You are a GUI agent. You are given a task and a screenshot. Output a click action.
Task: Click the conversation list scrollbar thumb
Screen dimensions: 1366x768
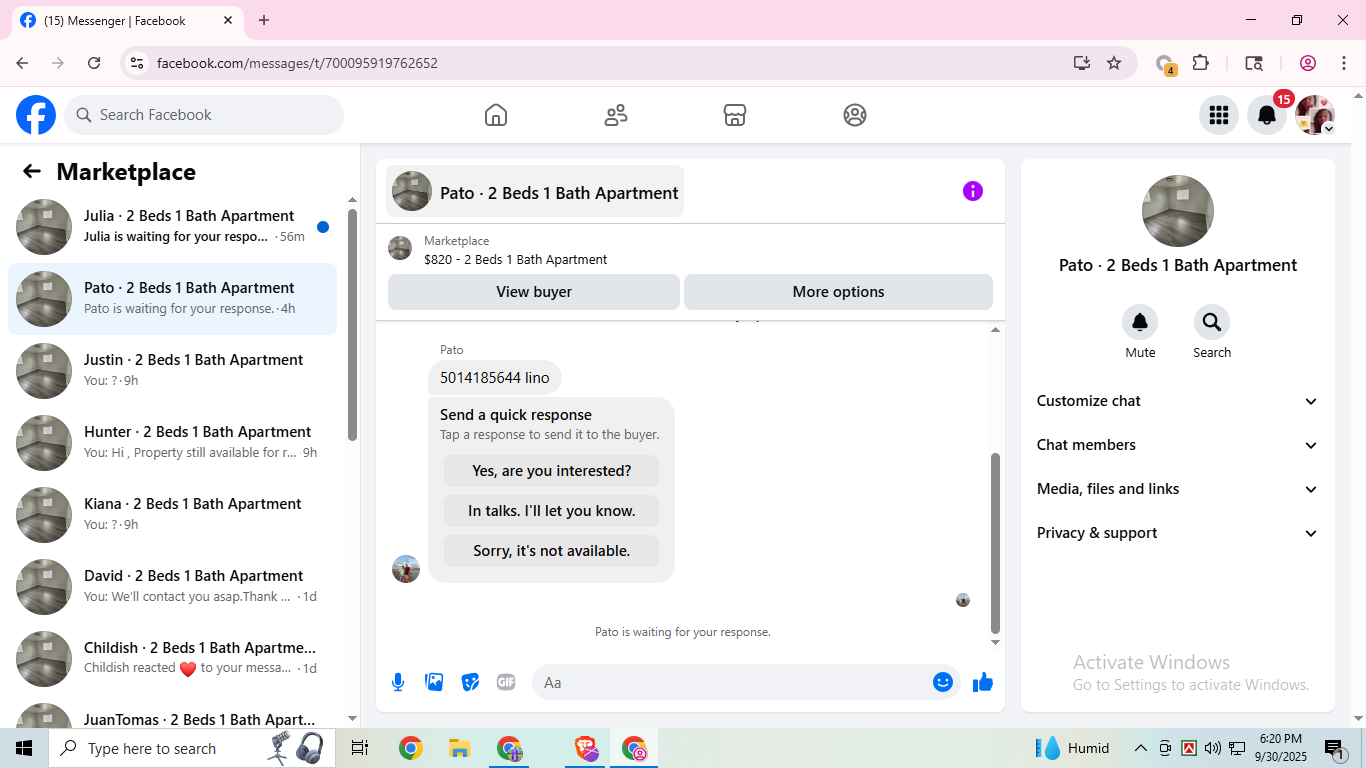pos(352,325)
